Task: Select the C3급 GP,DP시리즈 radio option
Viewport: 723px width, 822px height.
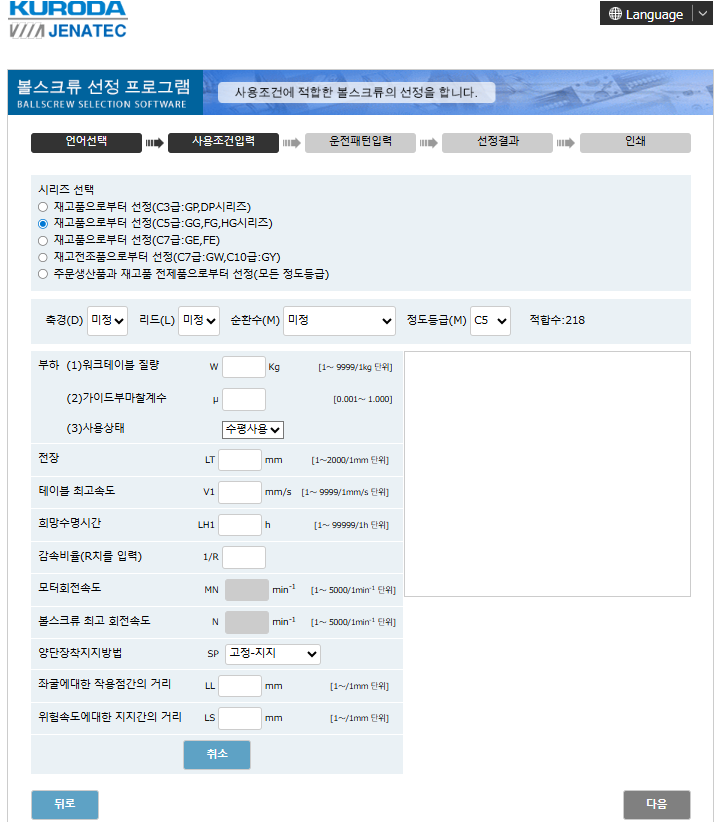Action: tap(43, 206)
